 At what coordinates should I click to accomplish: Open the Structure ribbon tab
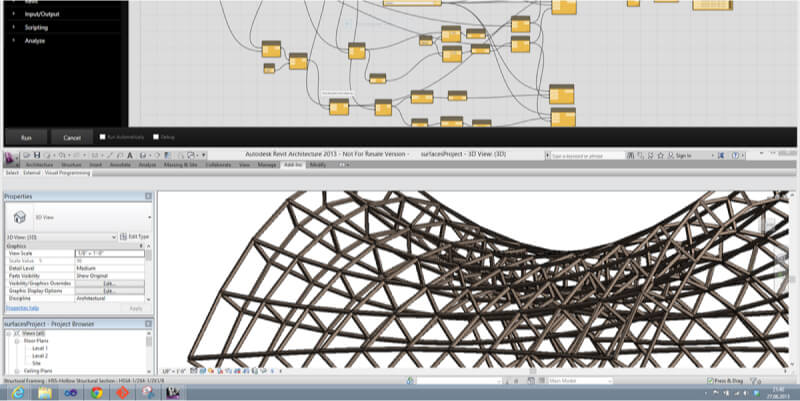click(71, 165)
